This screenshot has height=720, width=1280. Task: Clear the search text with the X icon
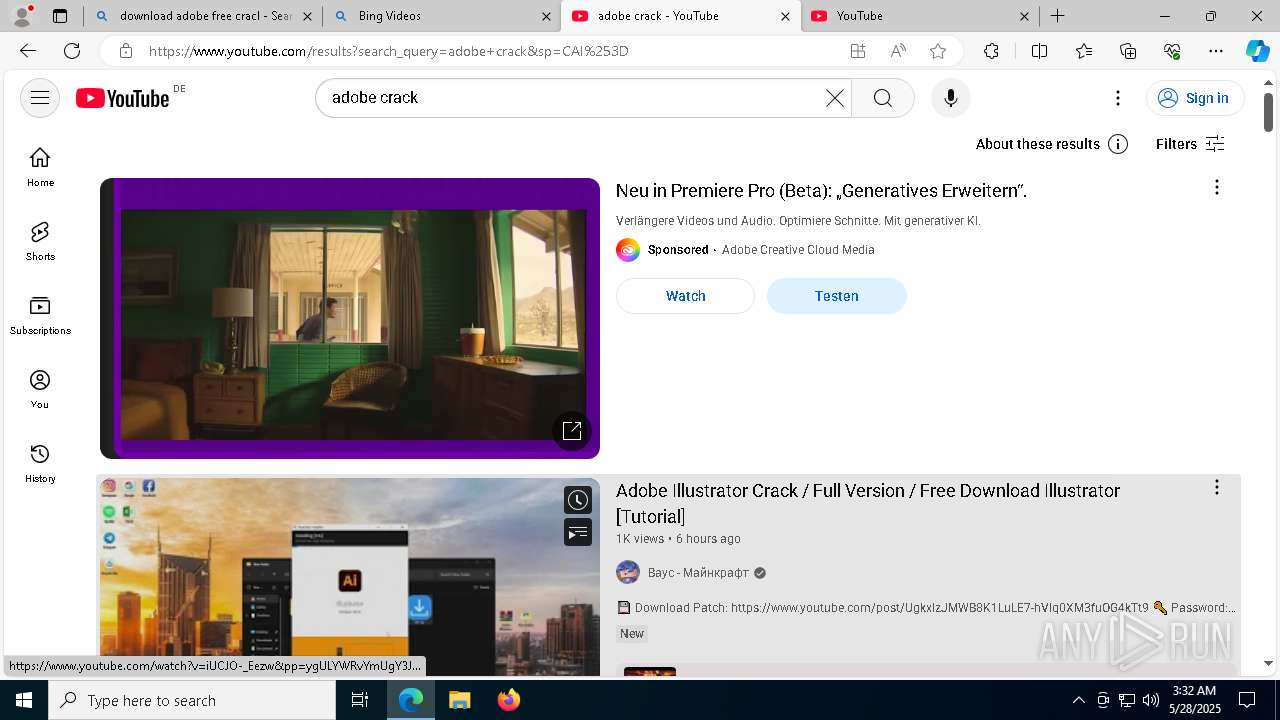click(x=835, y=98)
